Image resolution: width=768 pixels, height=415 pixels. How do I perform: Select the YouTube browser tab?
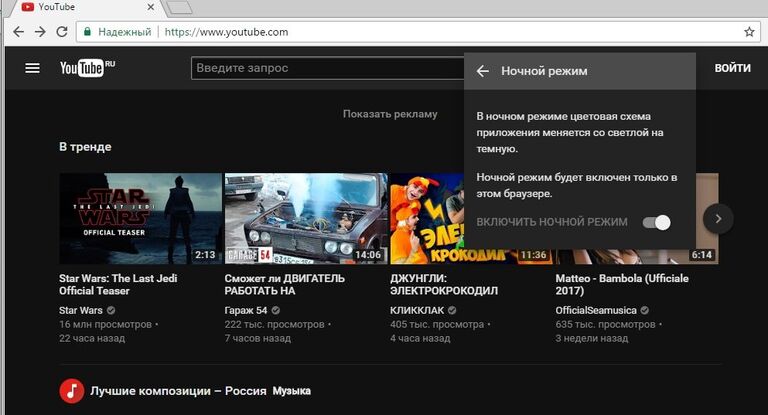pyautogui.click(x=88, y=7)
